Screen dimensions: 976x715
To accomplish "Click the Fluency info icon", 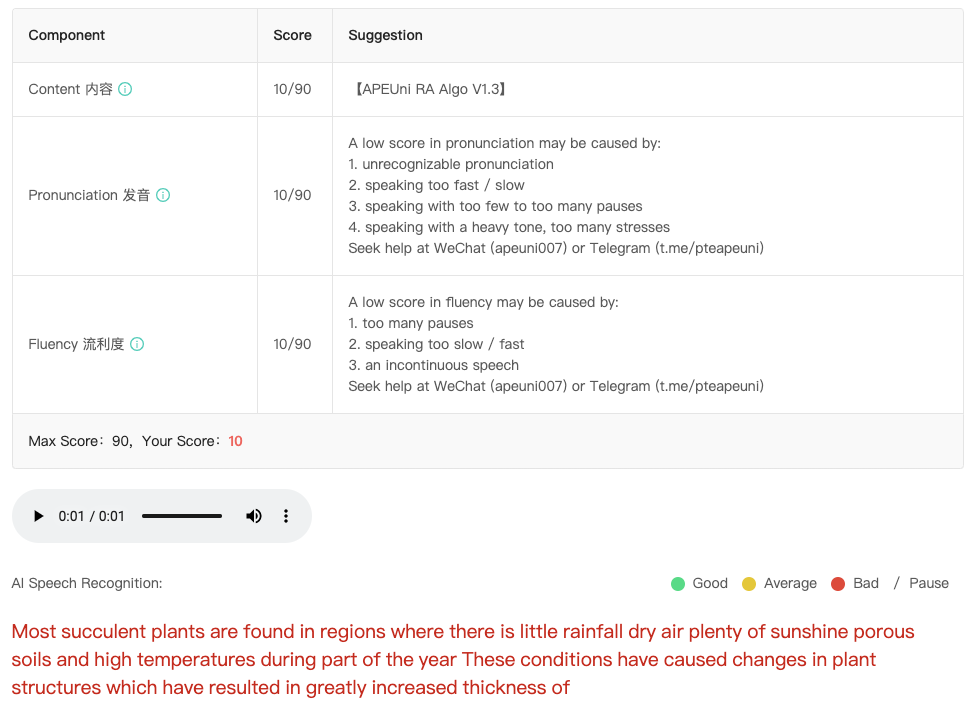I will pos(137,343).
